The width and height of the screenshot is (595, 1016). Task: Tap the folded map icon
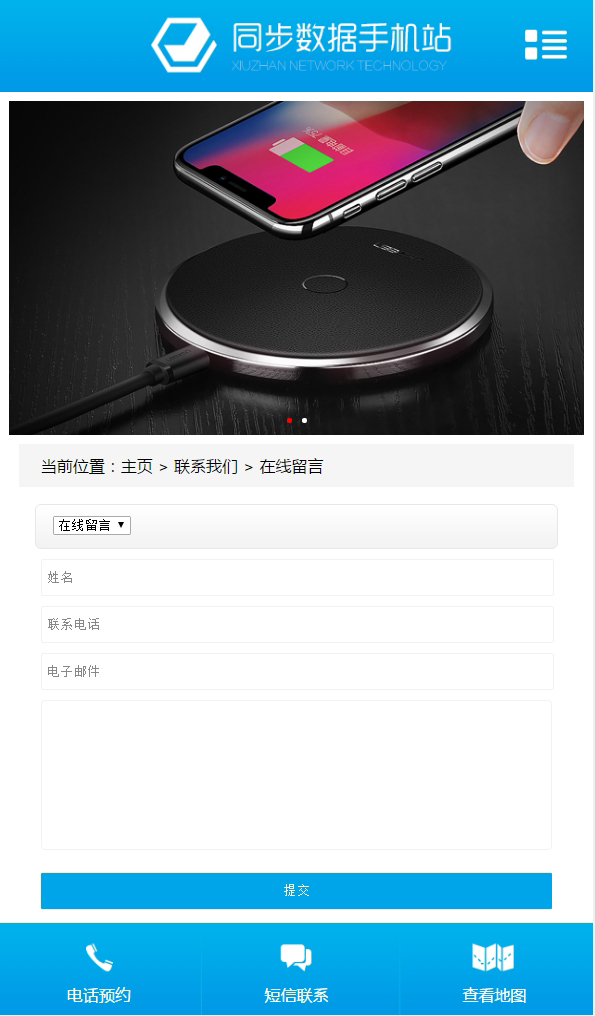point(493,957)
